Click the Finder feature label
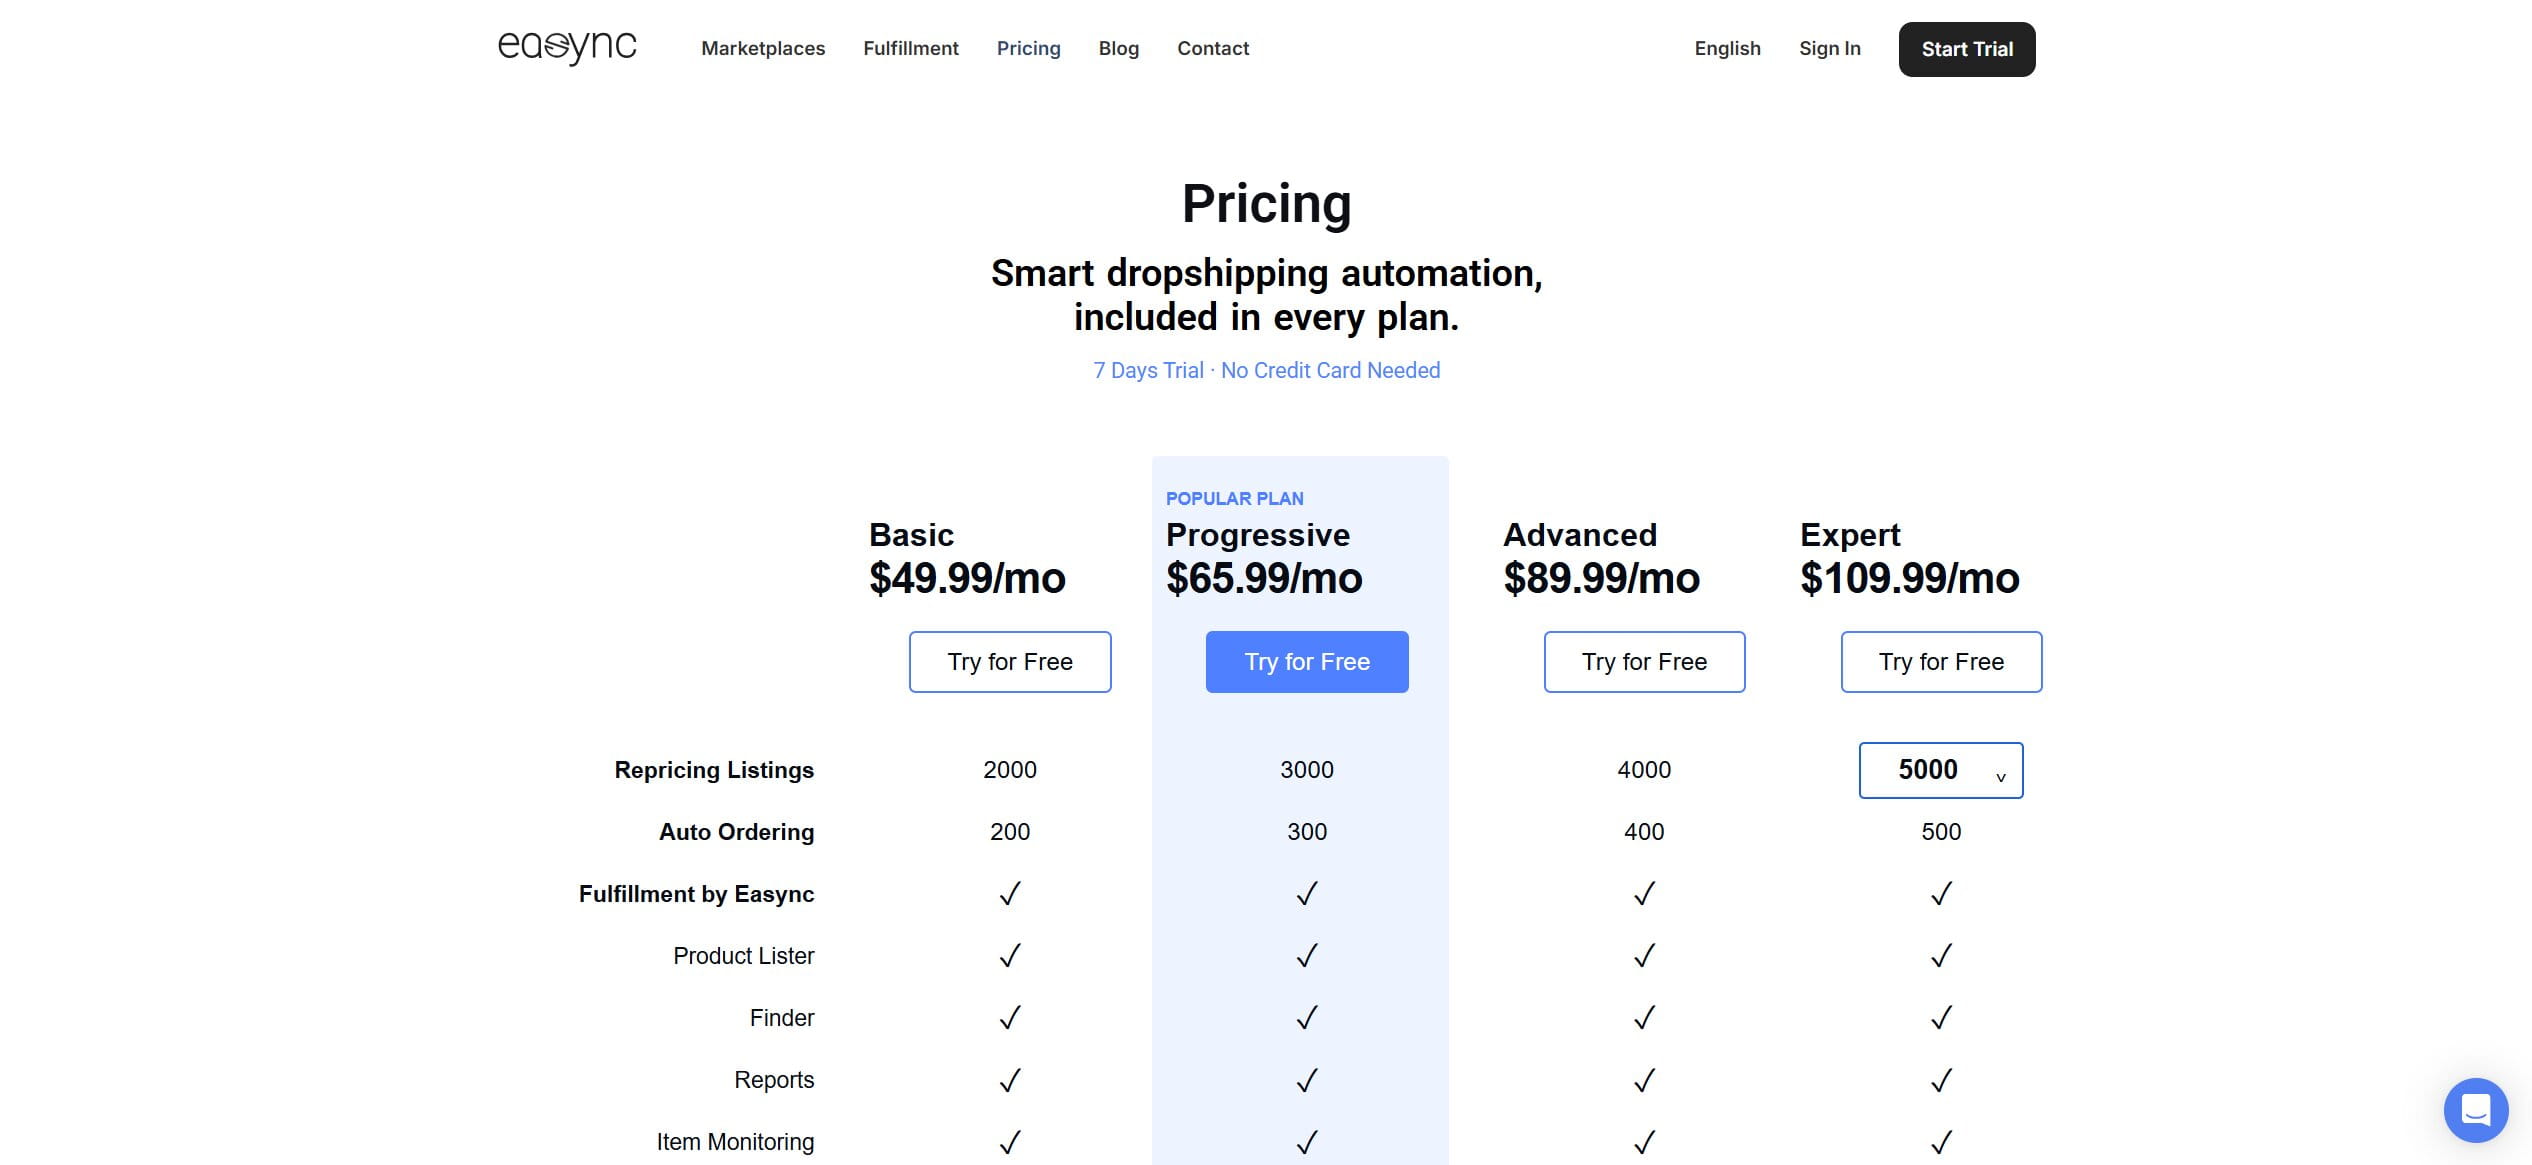The width and height of the screenshot is (2532, 1165). (x=782, y=1018)
